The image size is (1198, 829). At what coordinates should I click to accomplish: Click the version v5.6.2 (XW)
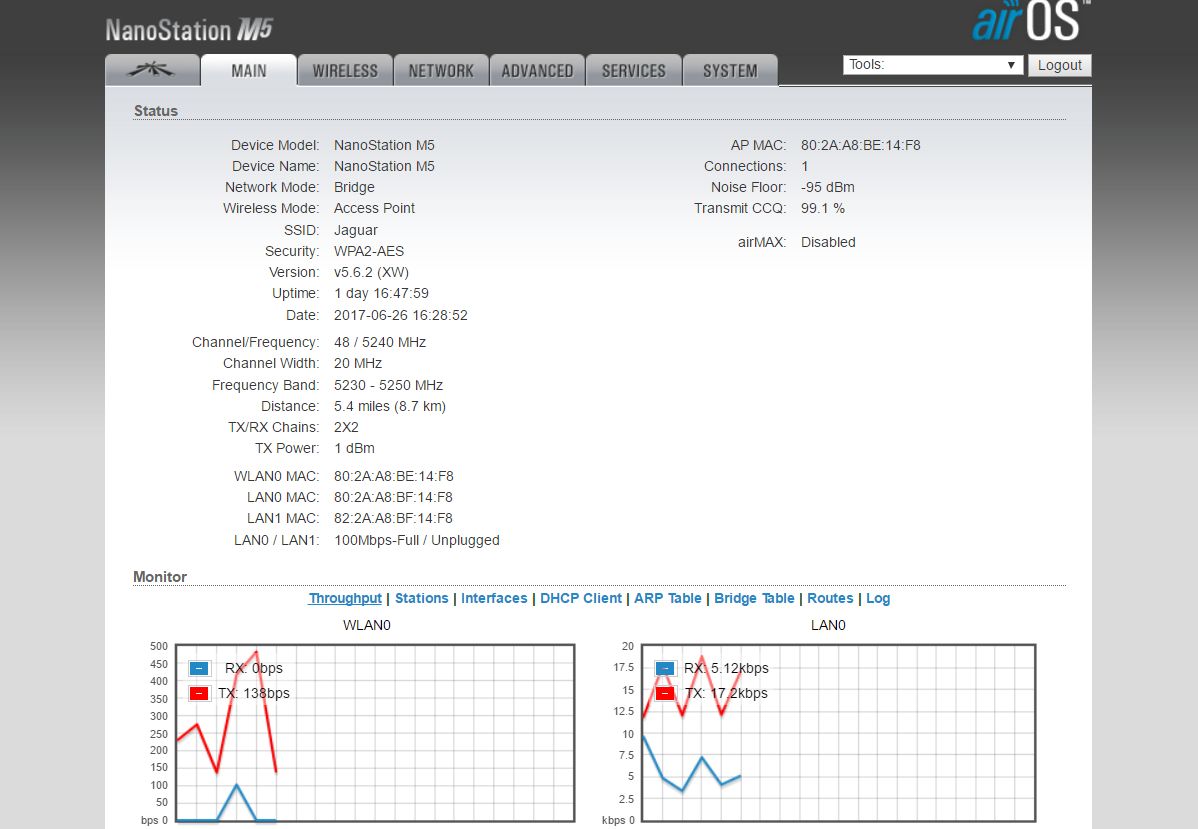coord(371,272)
